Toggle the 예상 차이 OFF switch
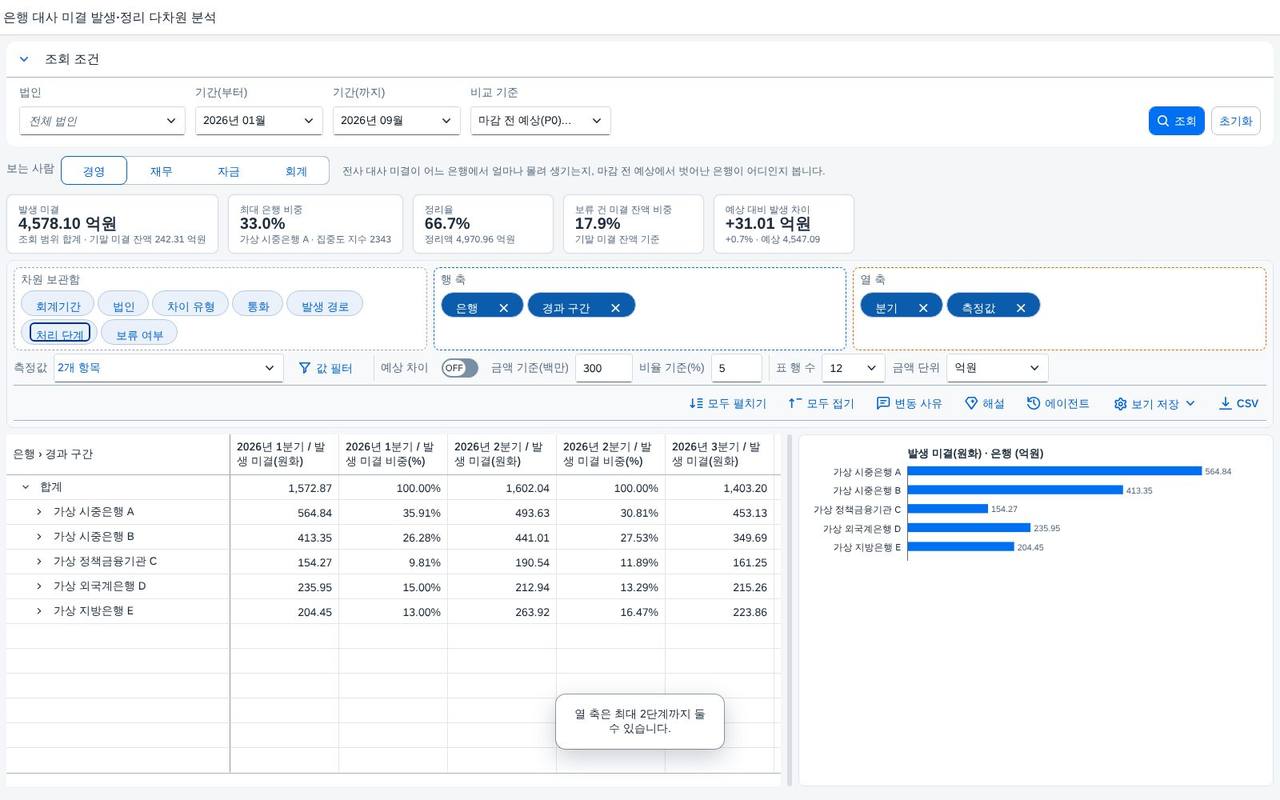 point(460,368)
